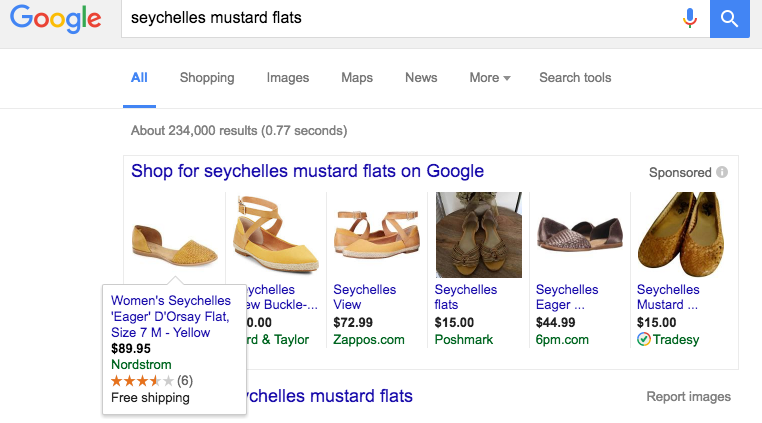Click the $72.99 price
The image size is (762, 423).
[353, 322]
